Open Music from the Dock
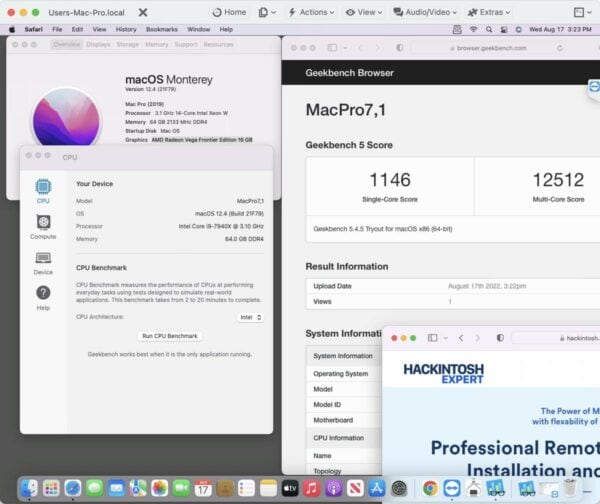 point(312,488)
